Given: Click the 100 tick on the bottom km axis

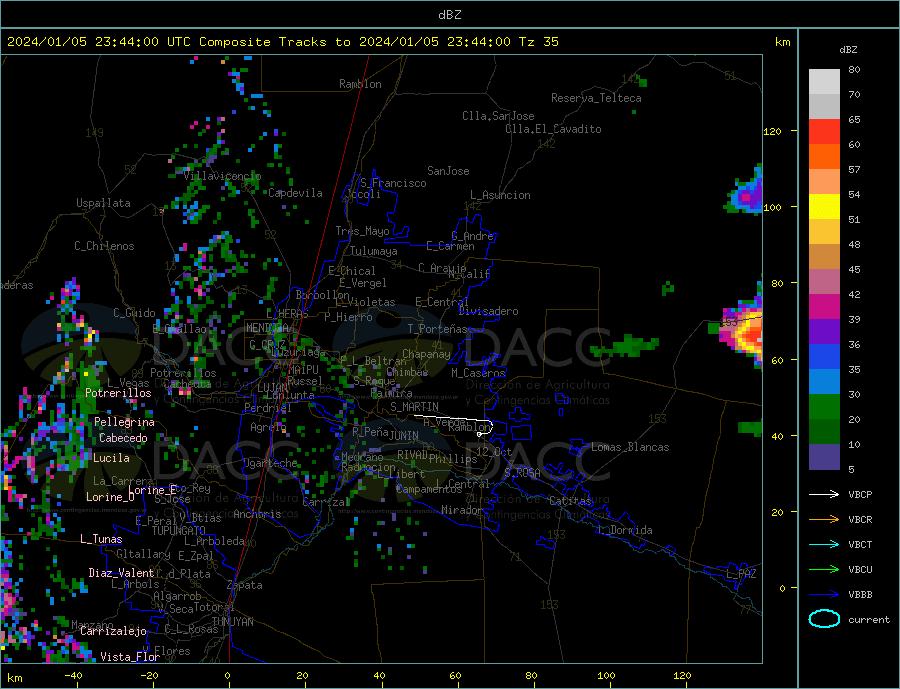Looking at the screenshot, I should click(x=606, y=676).
